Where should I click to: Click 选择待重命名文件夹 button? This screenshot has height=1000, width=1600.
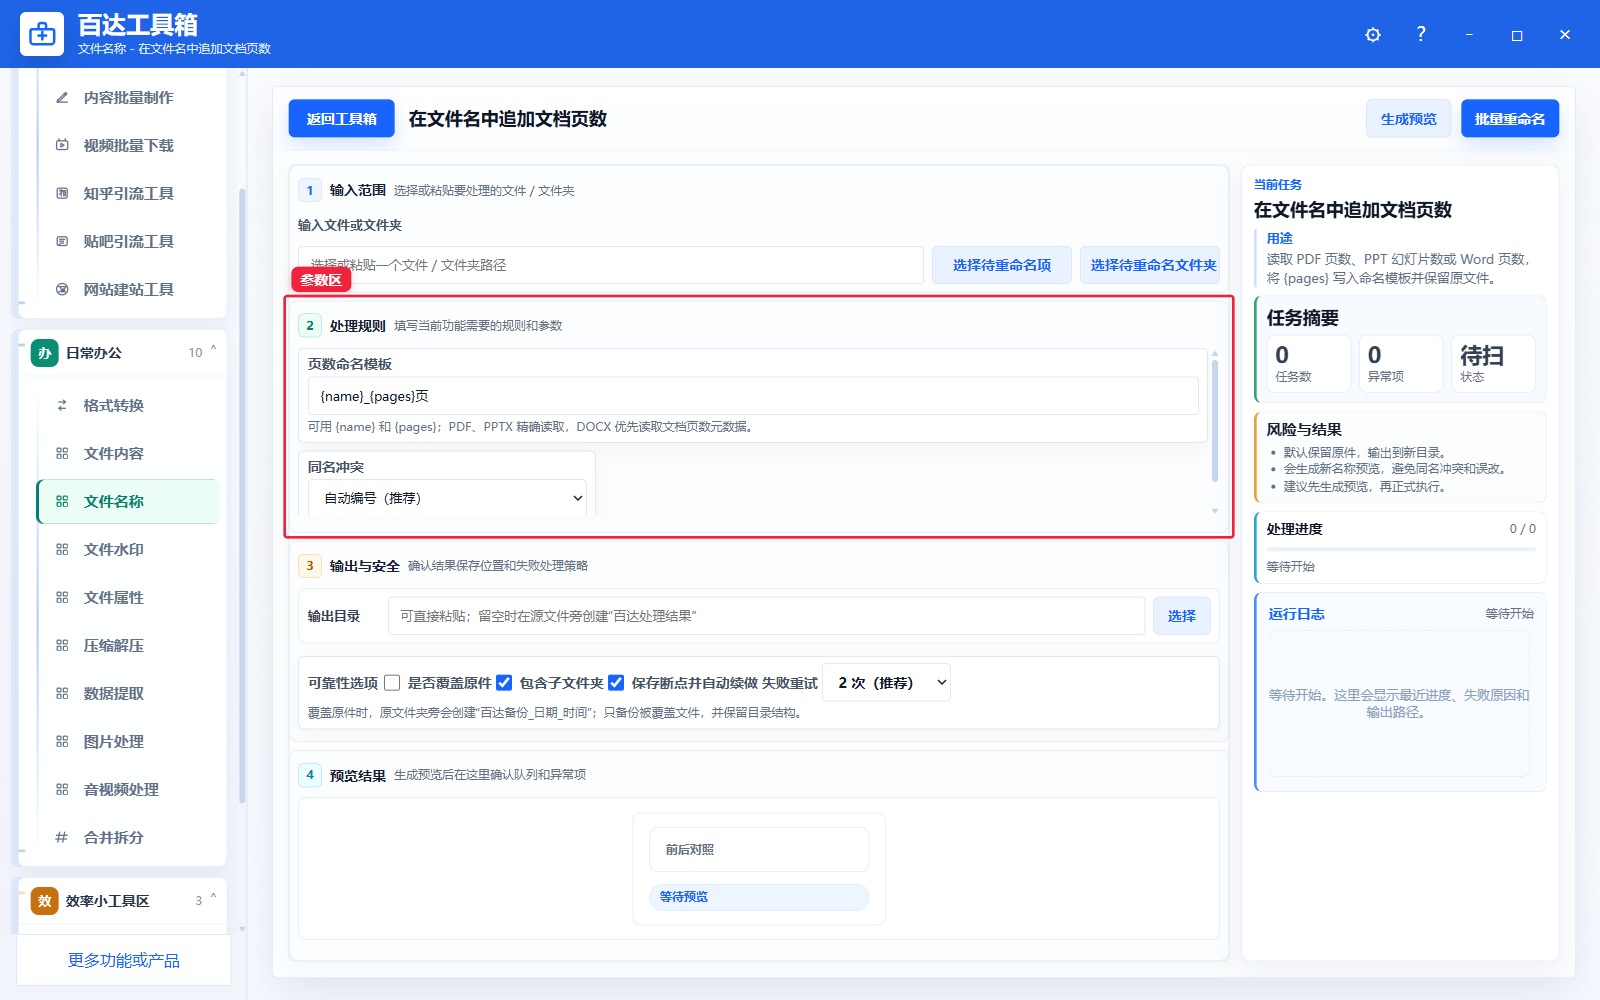point(1150,265)
